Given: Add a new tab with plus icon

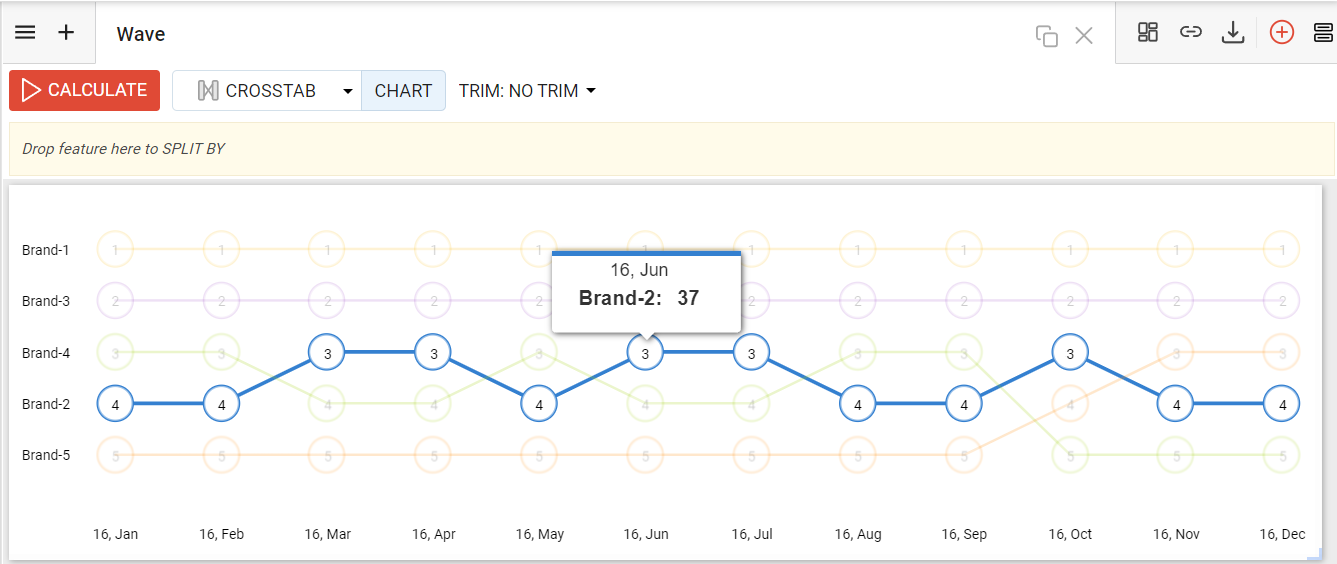Looking at the screenshot, I should [x=66, y=33].
